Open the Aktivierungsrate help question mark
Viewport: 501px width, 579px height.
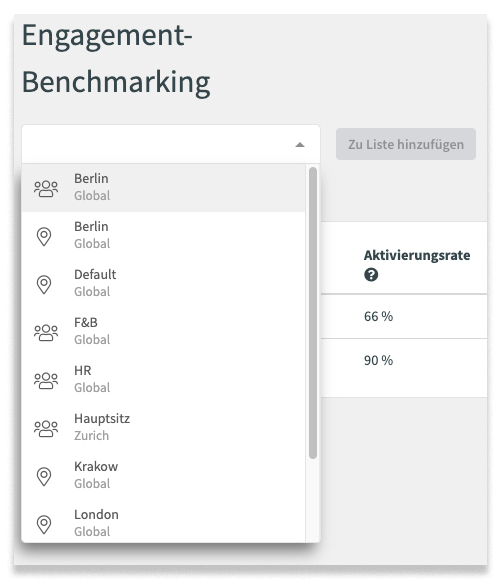pyautogui.click(x=371, y=275)
